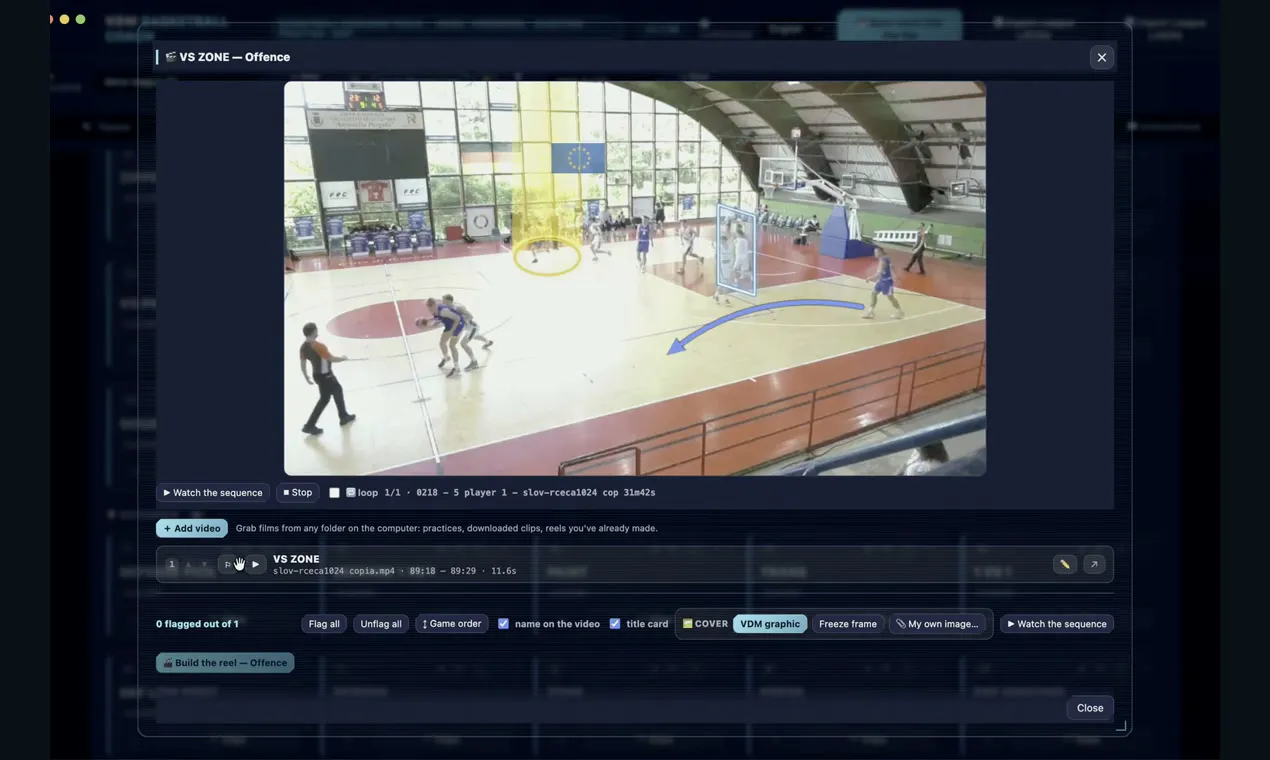Uncheck name on the video
1270x760 pixels.
[503, 624]
